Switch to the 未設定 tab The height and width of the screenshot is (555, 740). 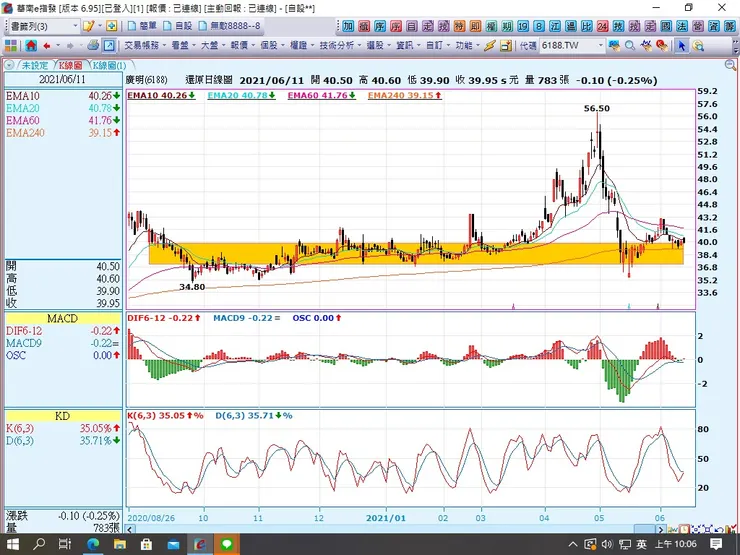(35, 65)
